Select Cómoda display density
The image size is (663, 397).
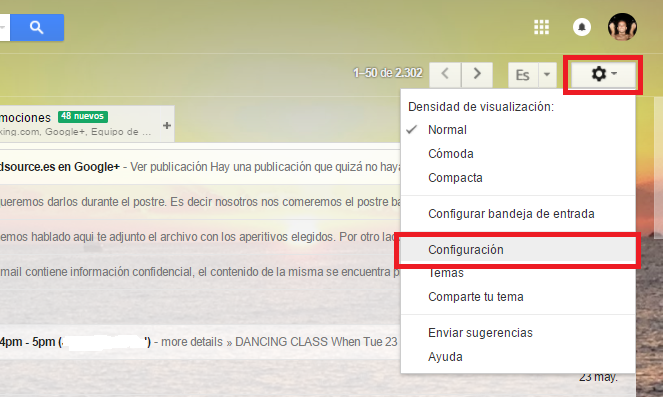518,153
